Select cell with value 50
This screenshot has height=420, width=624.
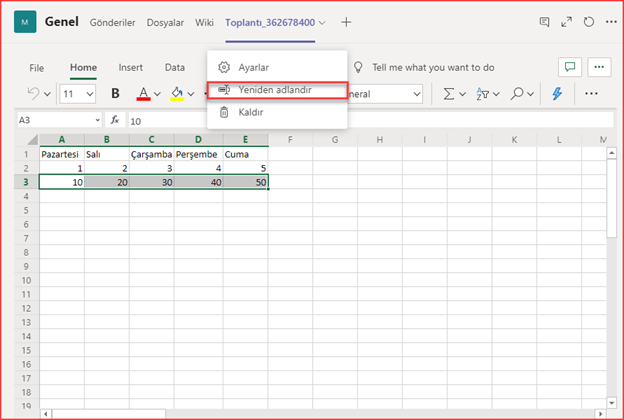pyautogui.click(x=246, y=182)
